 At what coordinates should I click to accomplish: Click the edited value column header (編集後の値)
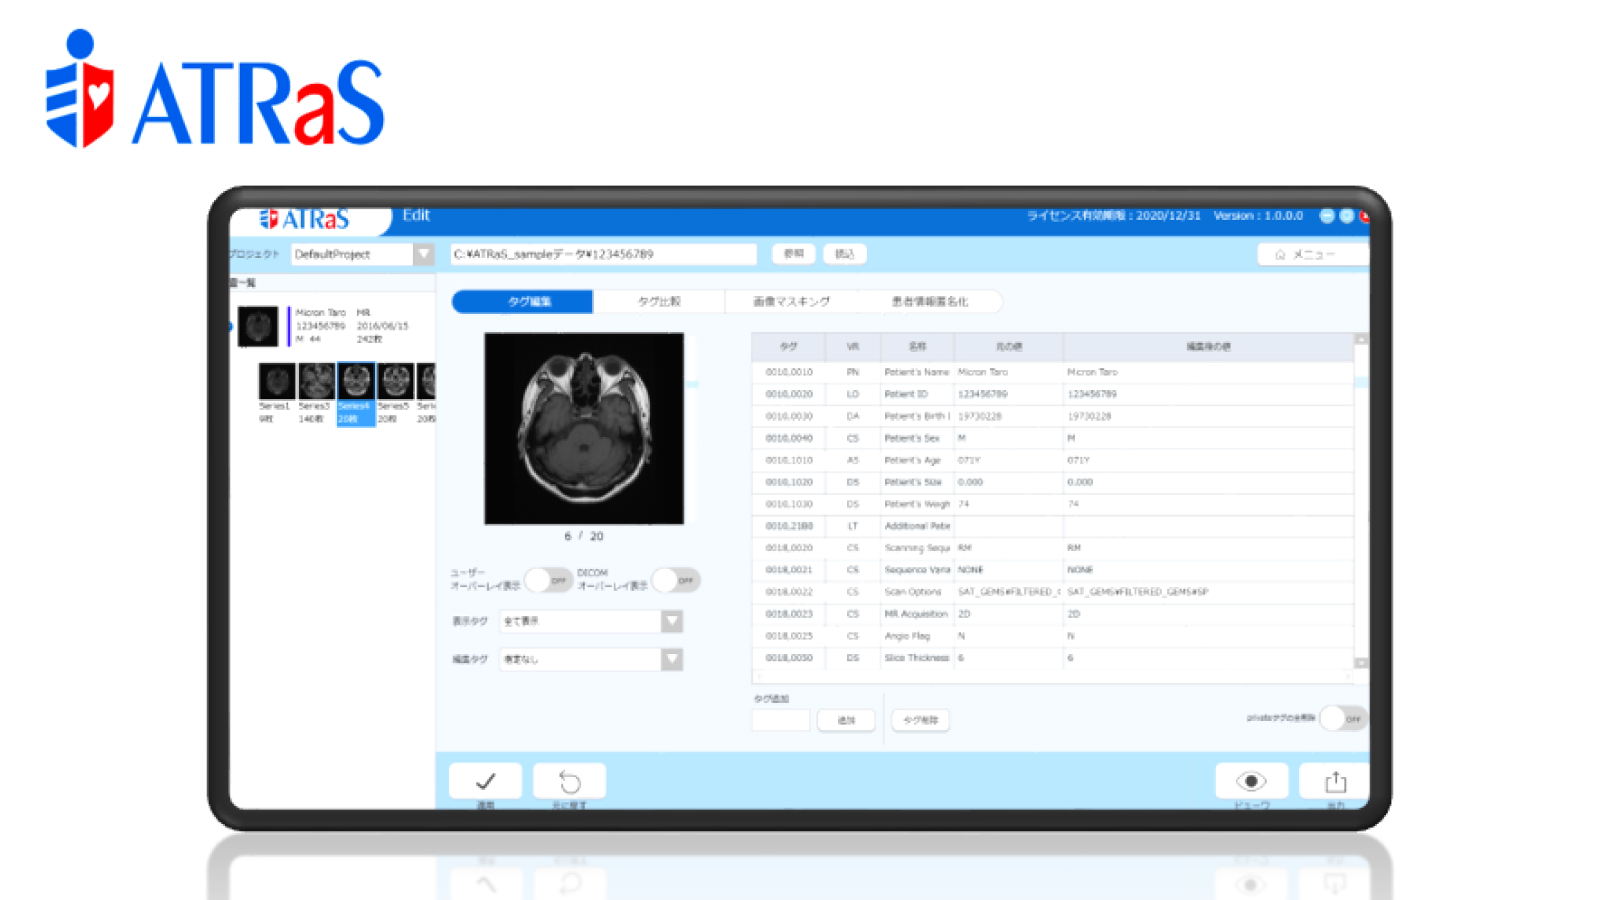[x=1209, y=346]
